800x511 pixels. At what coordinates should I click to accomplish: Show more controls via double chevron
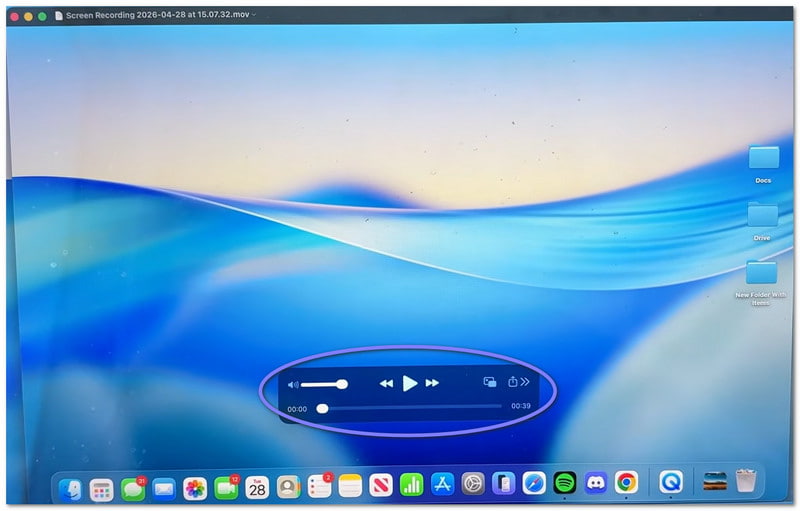(525, 381)
